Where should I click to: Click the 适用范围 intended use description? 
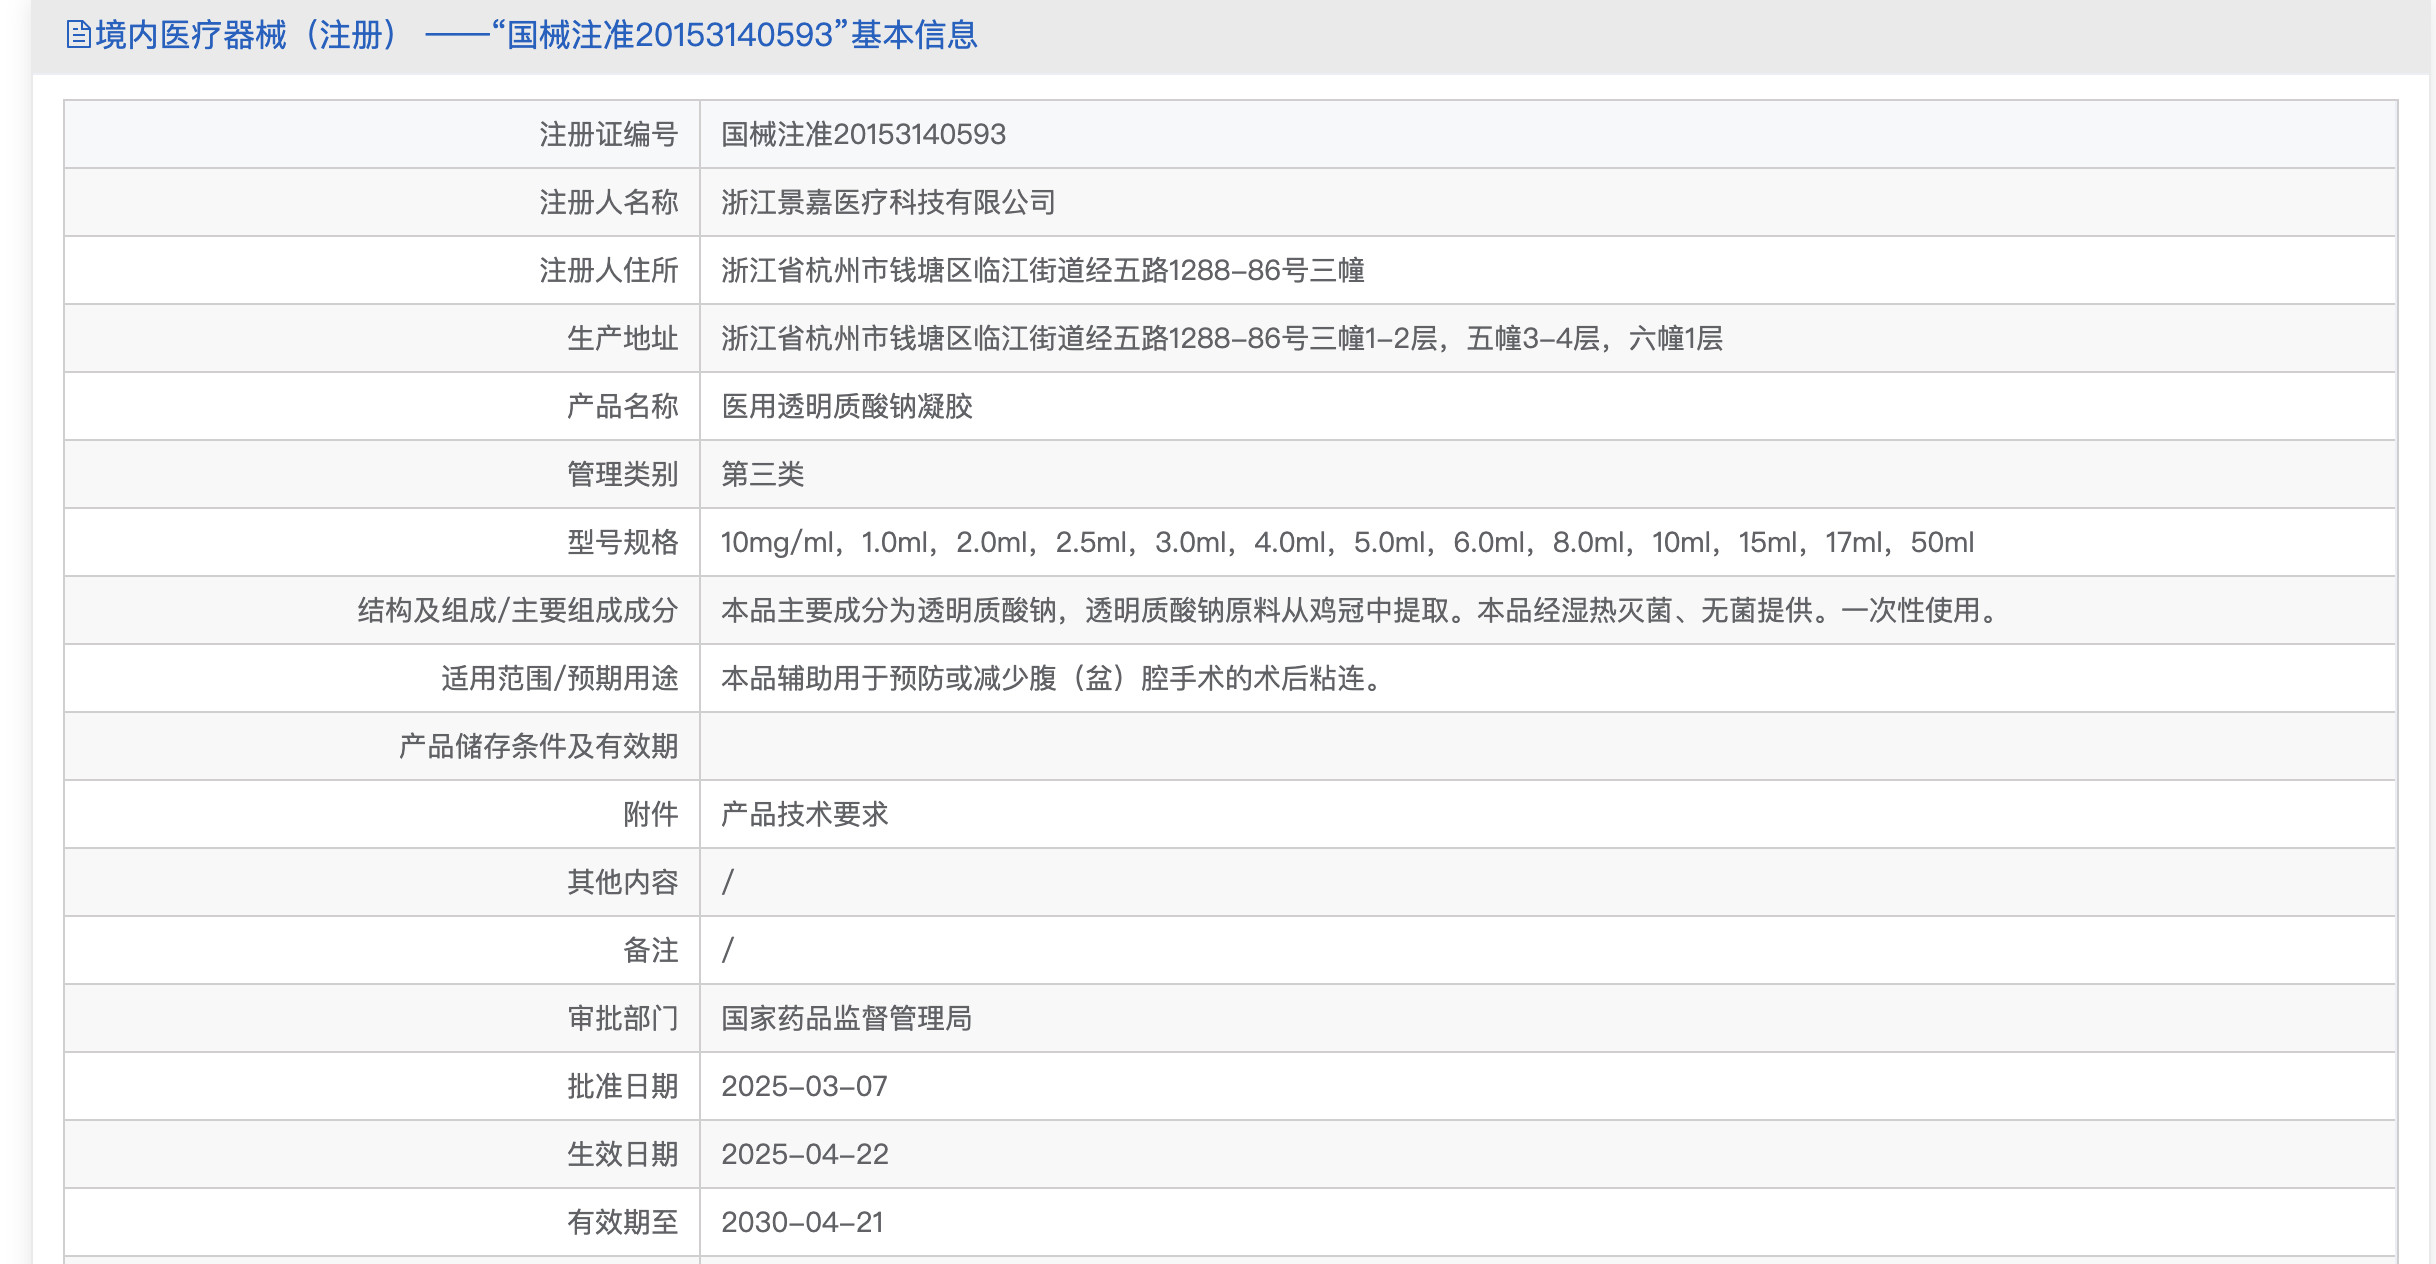tap(1054, 679)
